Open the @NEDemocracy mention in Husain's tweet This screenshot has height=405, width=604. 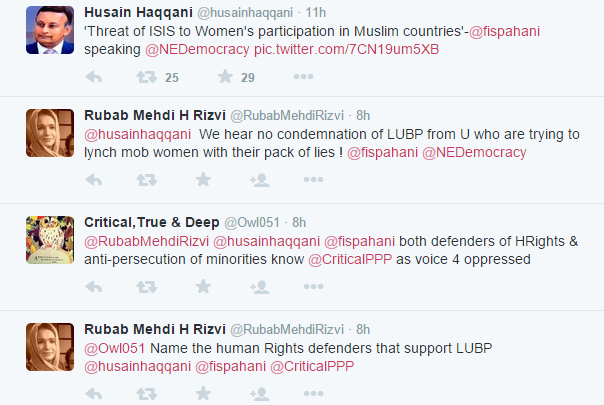(197, 50)
